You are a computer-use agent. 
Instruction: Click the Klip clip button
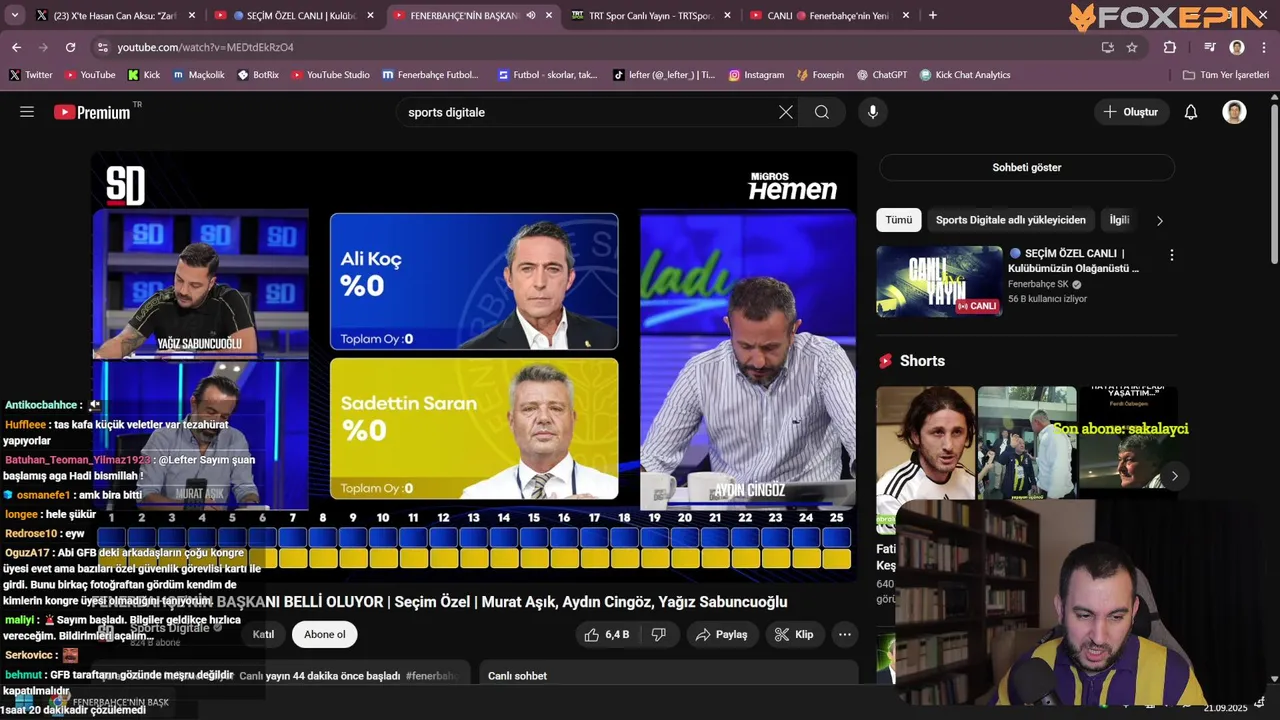click(x=794, y=634)
